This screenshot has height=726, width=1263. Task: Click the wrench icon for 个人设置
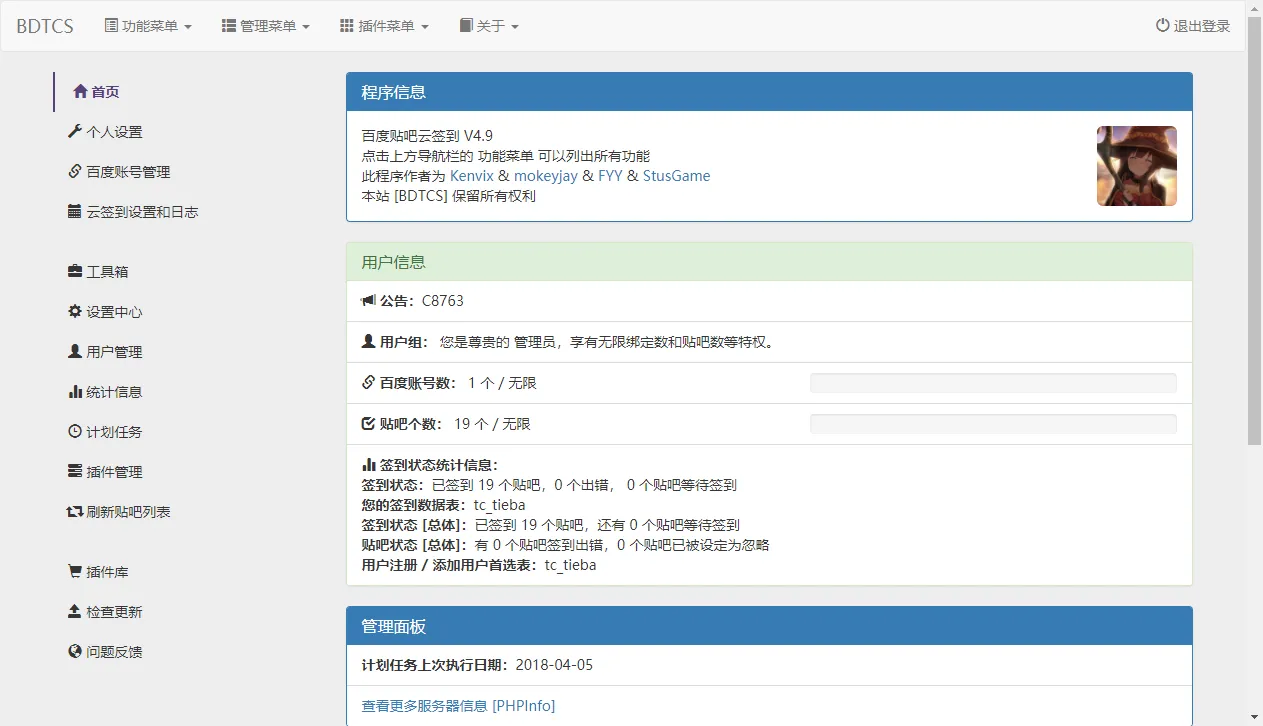pyautogui.click(x=74, y=132)
